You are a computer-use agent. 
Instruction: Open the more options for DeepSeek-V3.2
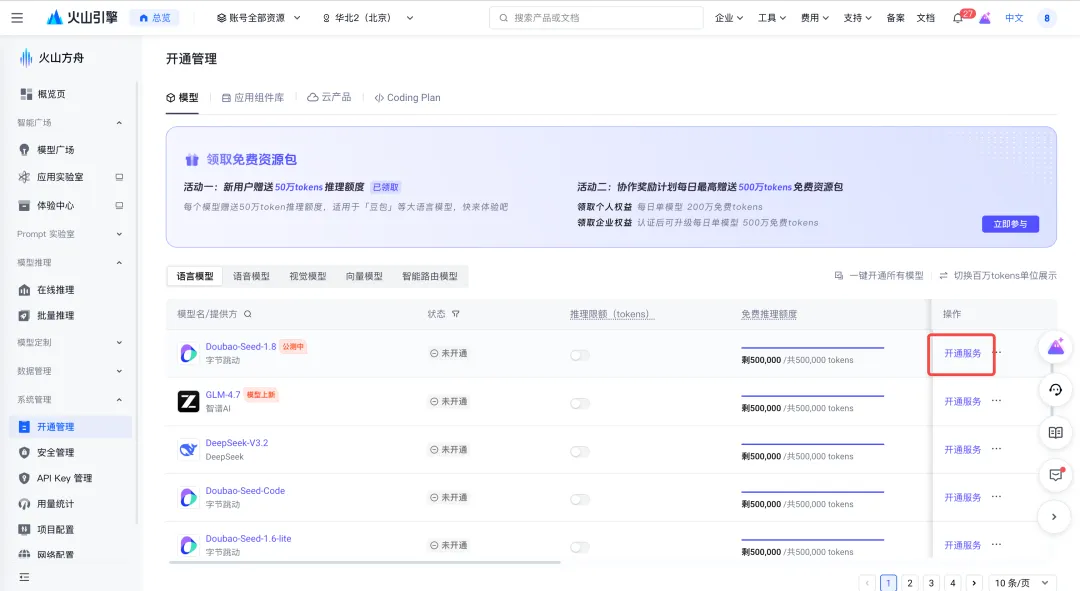pos(997,449)
